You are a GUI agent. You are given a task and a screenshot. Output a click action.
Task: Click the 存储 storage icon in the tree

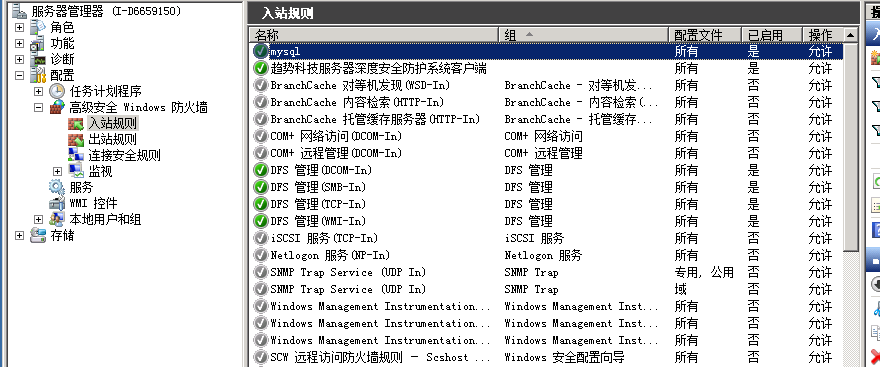pyautogui.click(x=38, y=235)
